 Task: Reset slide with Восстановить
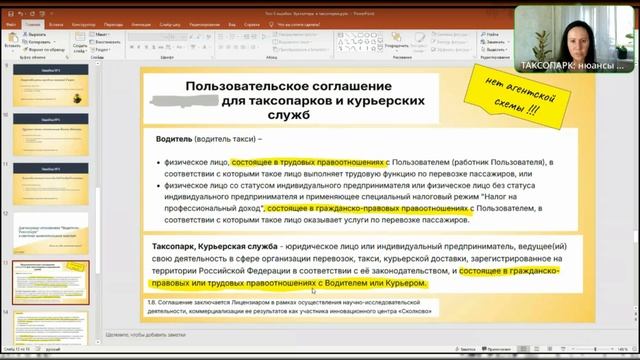[x=105, y=42]
